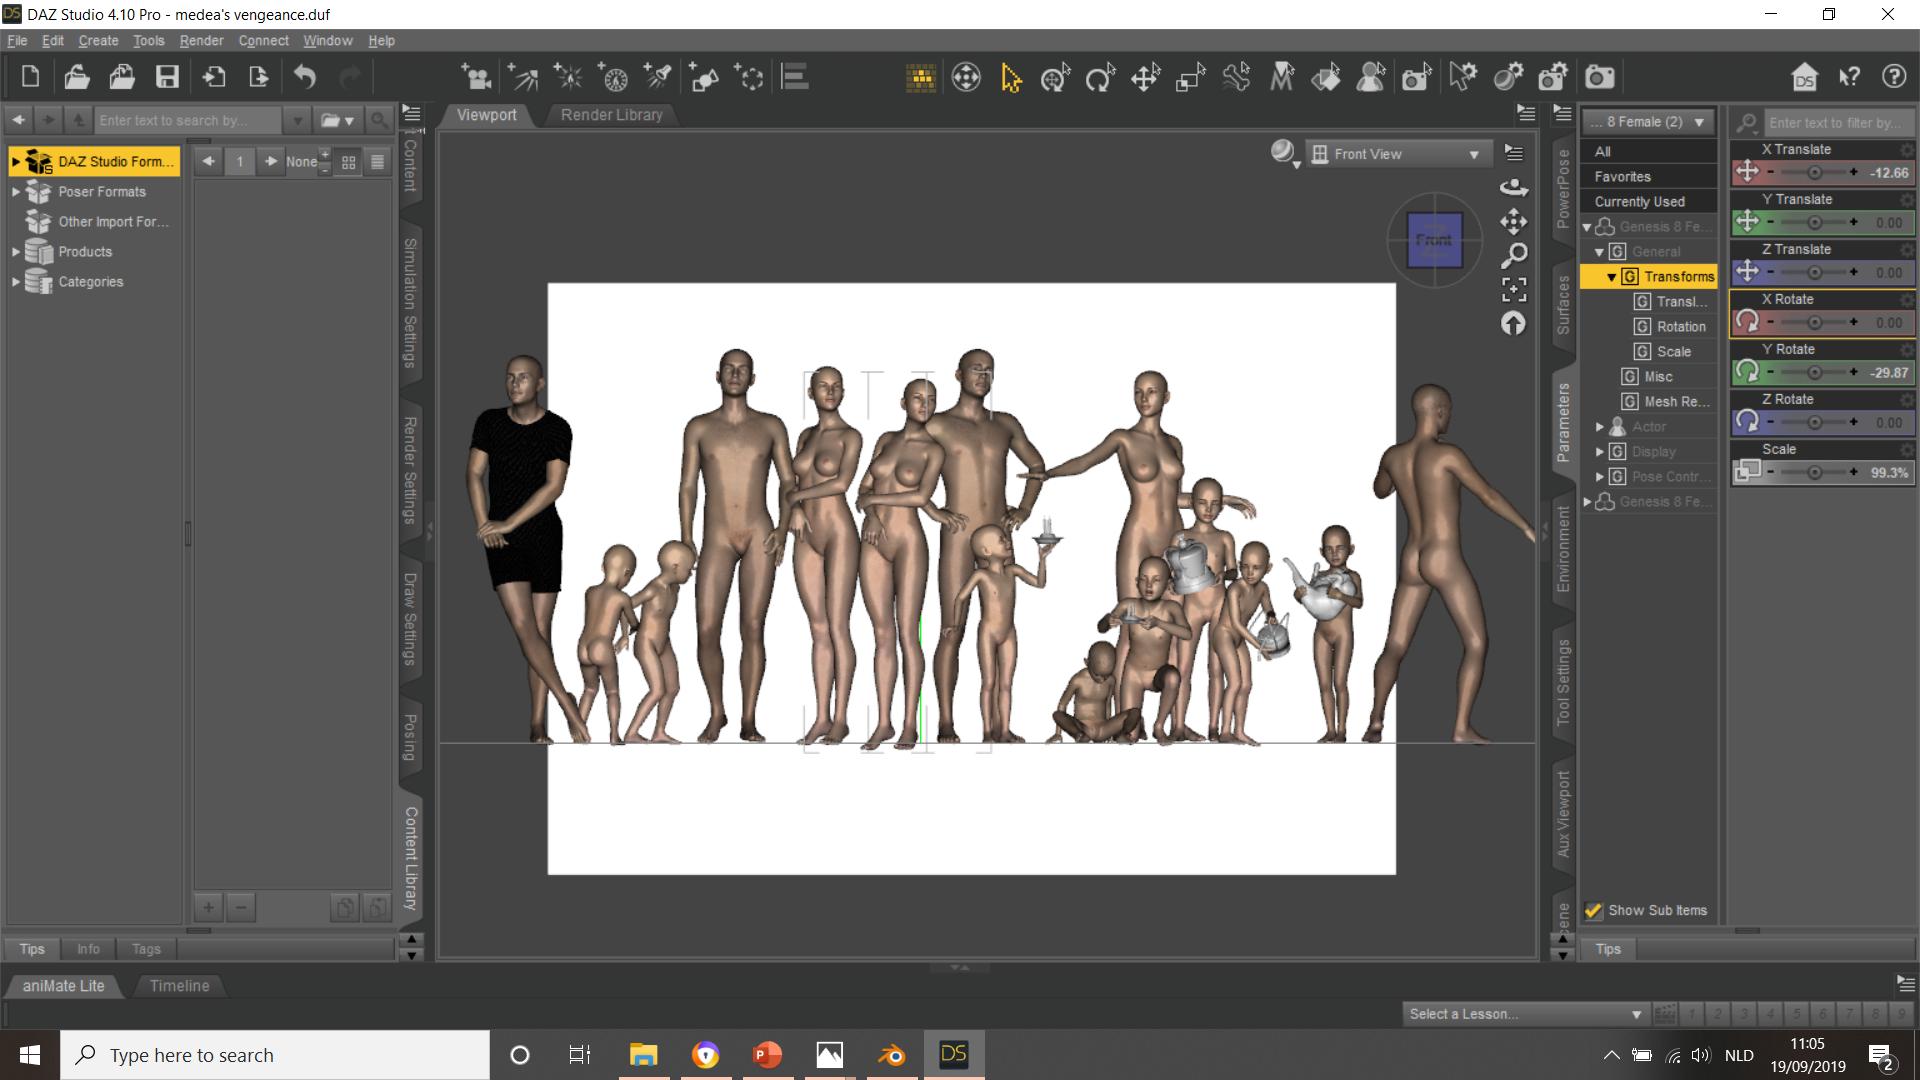The height and width of the screenshot is (1080, 1920).
Task: Activate the Translate tool in toolbar
Action: coord(1145,78)
